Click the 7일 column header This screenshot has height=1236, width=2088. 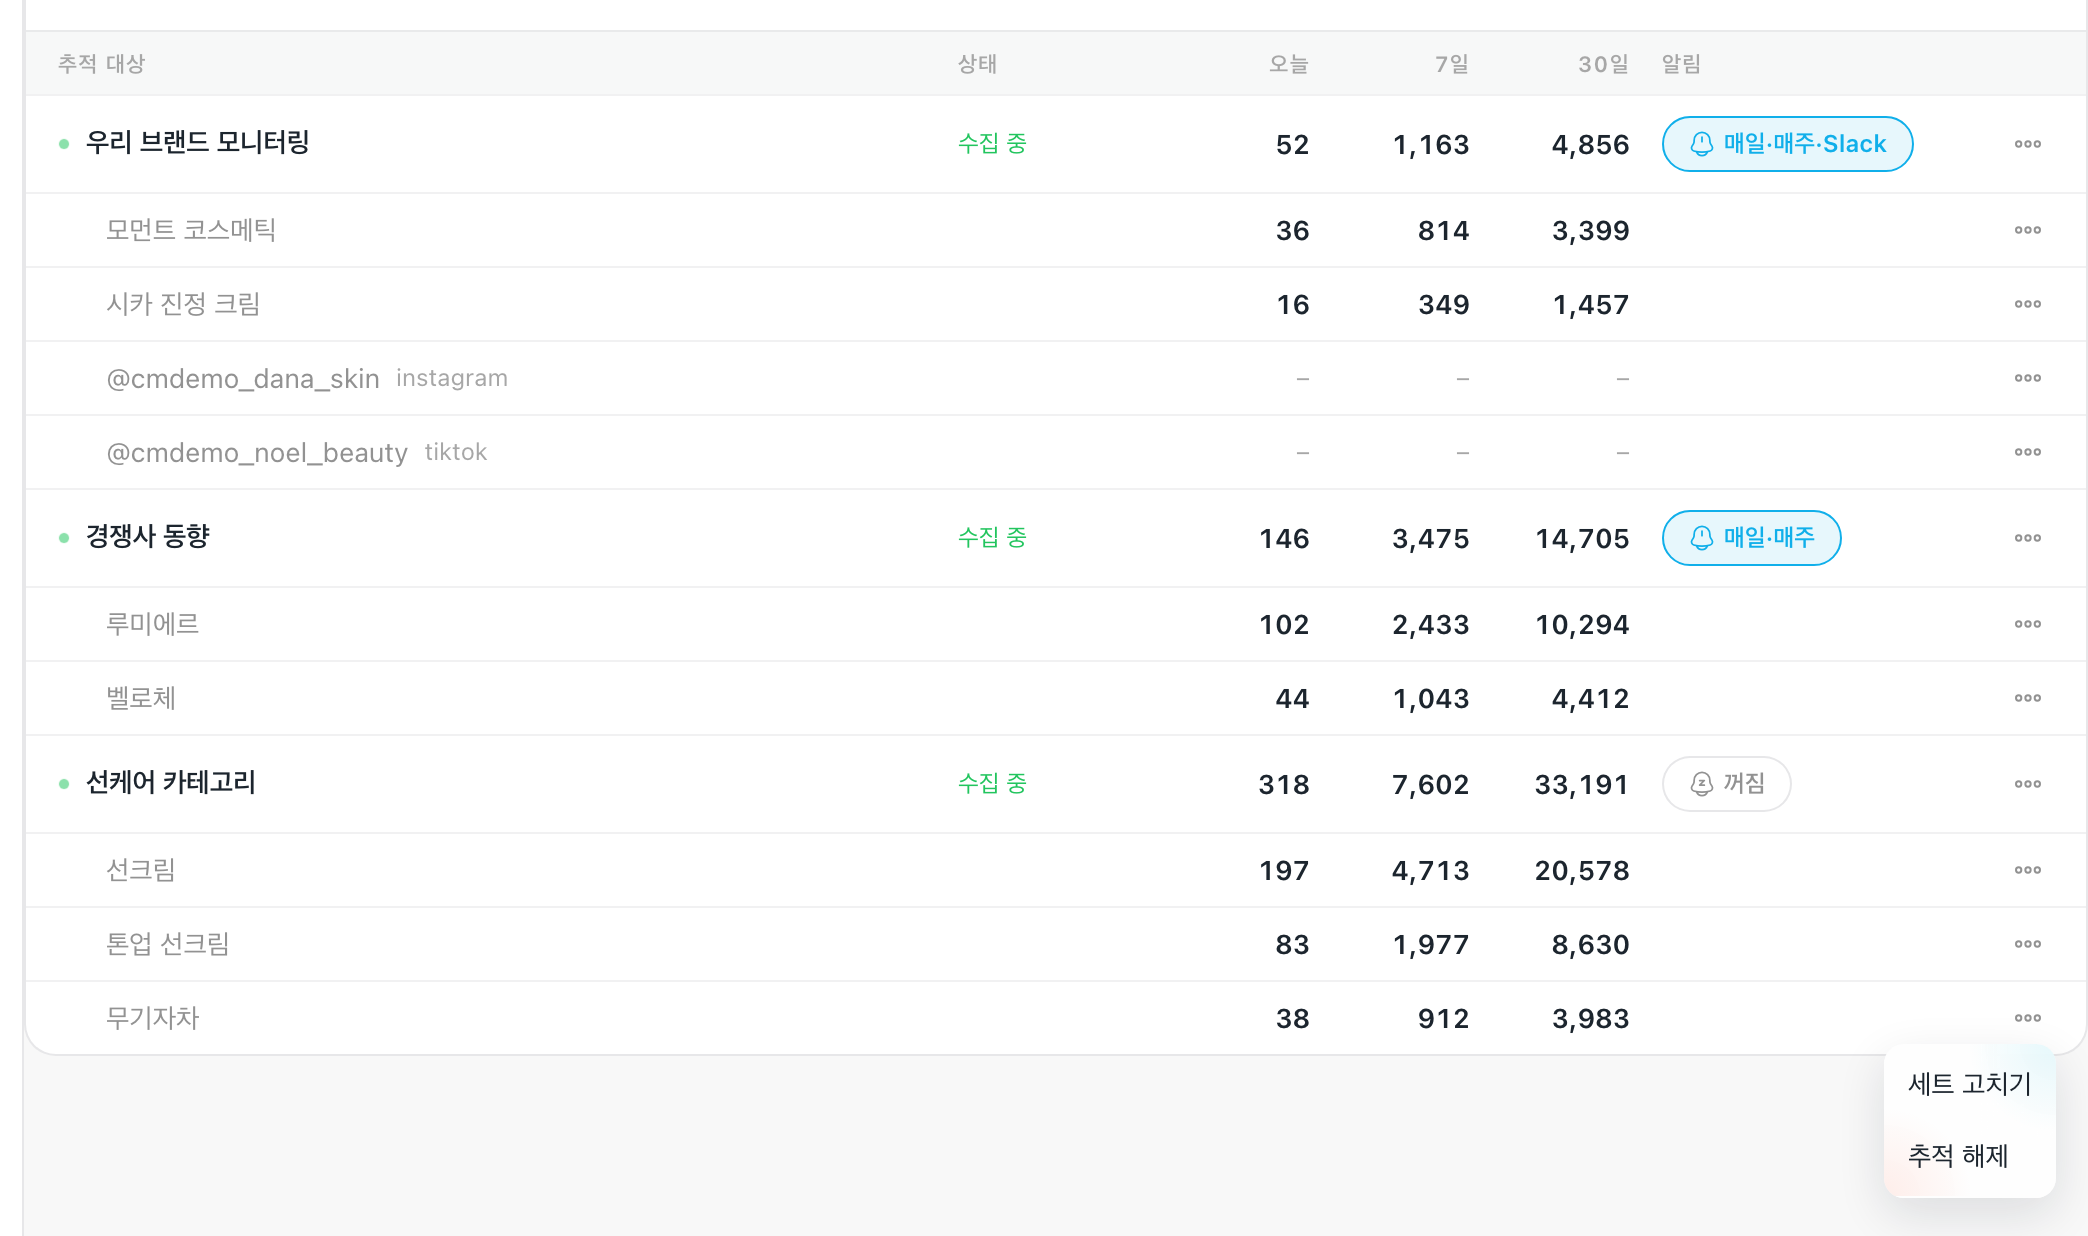(x=1452, y=64)
